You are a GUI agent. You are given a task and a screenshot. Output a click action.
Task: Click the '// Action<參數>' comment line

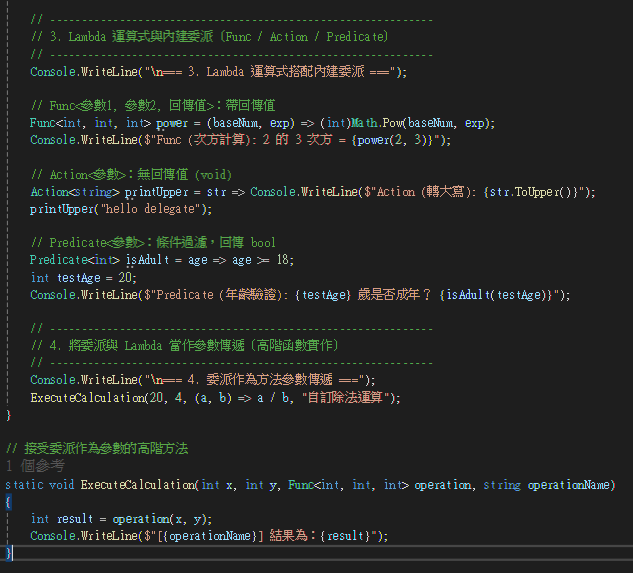click(131, 175)
